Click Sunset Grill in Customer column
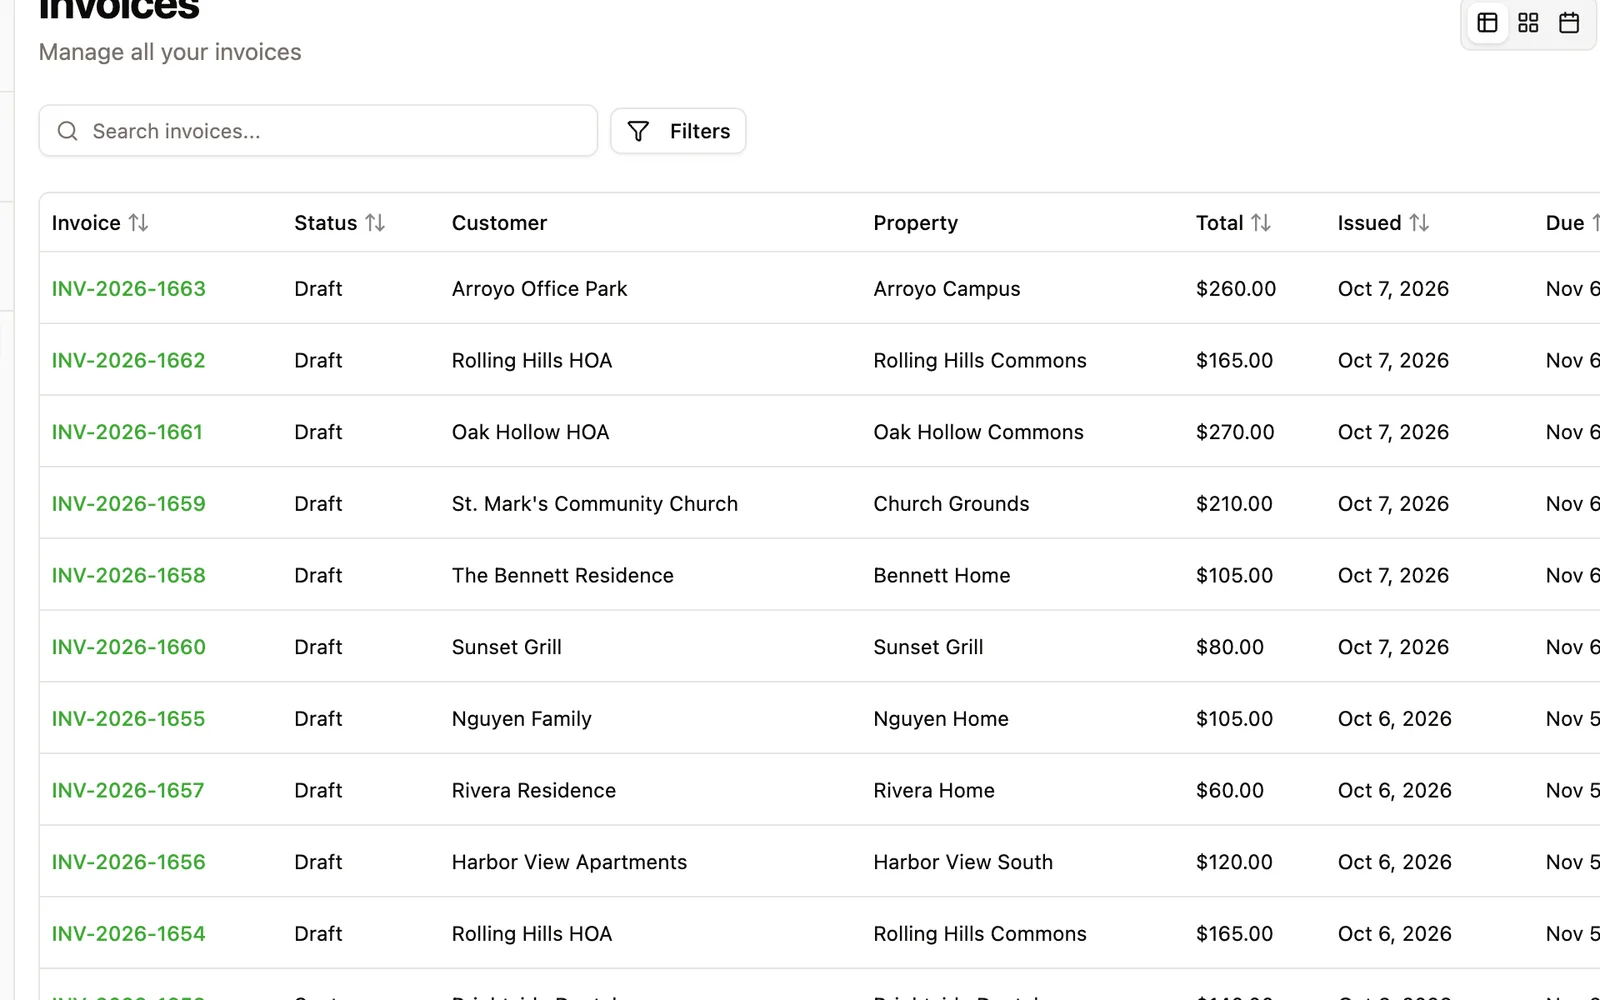Viewport: 1600px width, 1000px height. (x=507, y=647)
